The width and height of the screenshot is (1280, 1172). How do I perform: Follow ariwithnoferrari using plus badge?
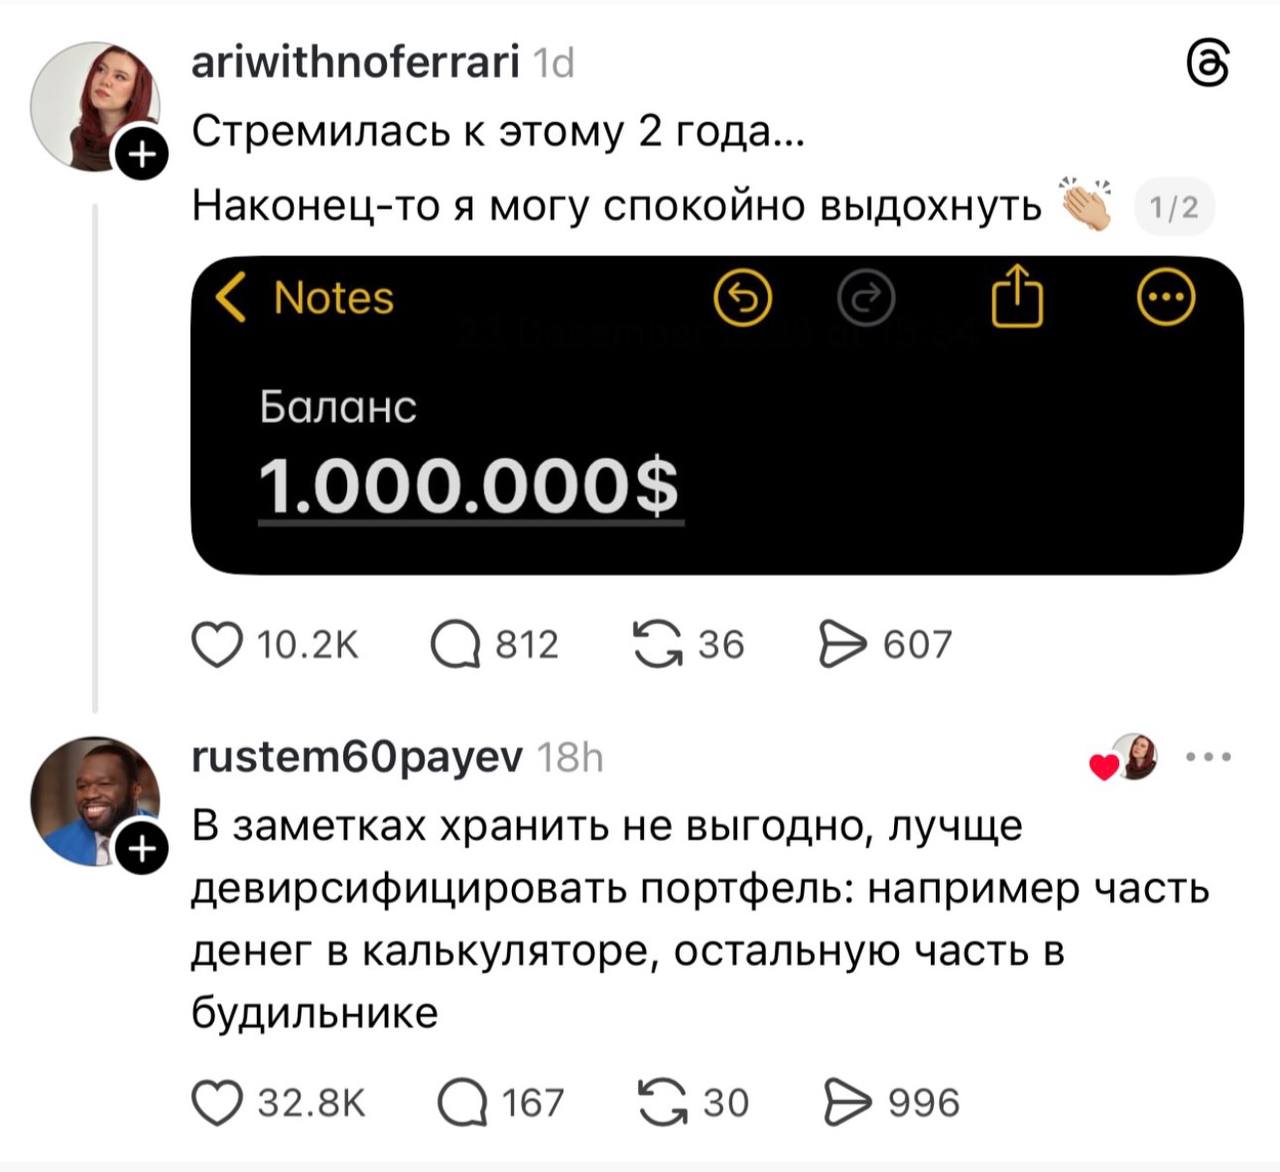pyautogui.click(x=142, y=155)
